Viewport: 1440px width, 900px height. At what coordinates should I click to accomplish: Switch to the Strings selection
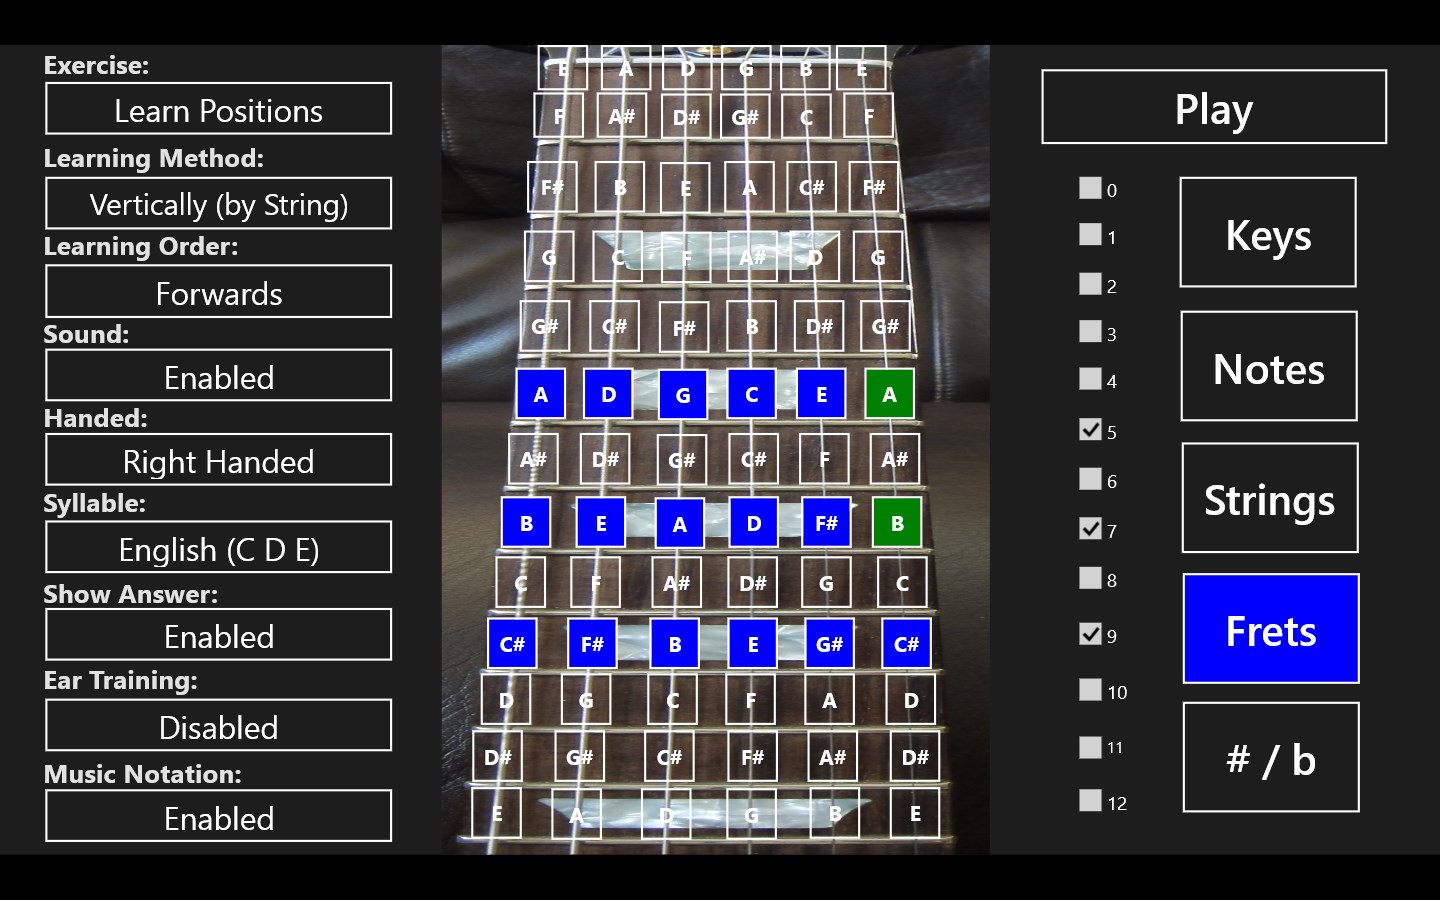point(1269,498)
